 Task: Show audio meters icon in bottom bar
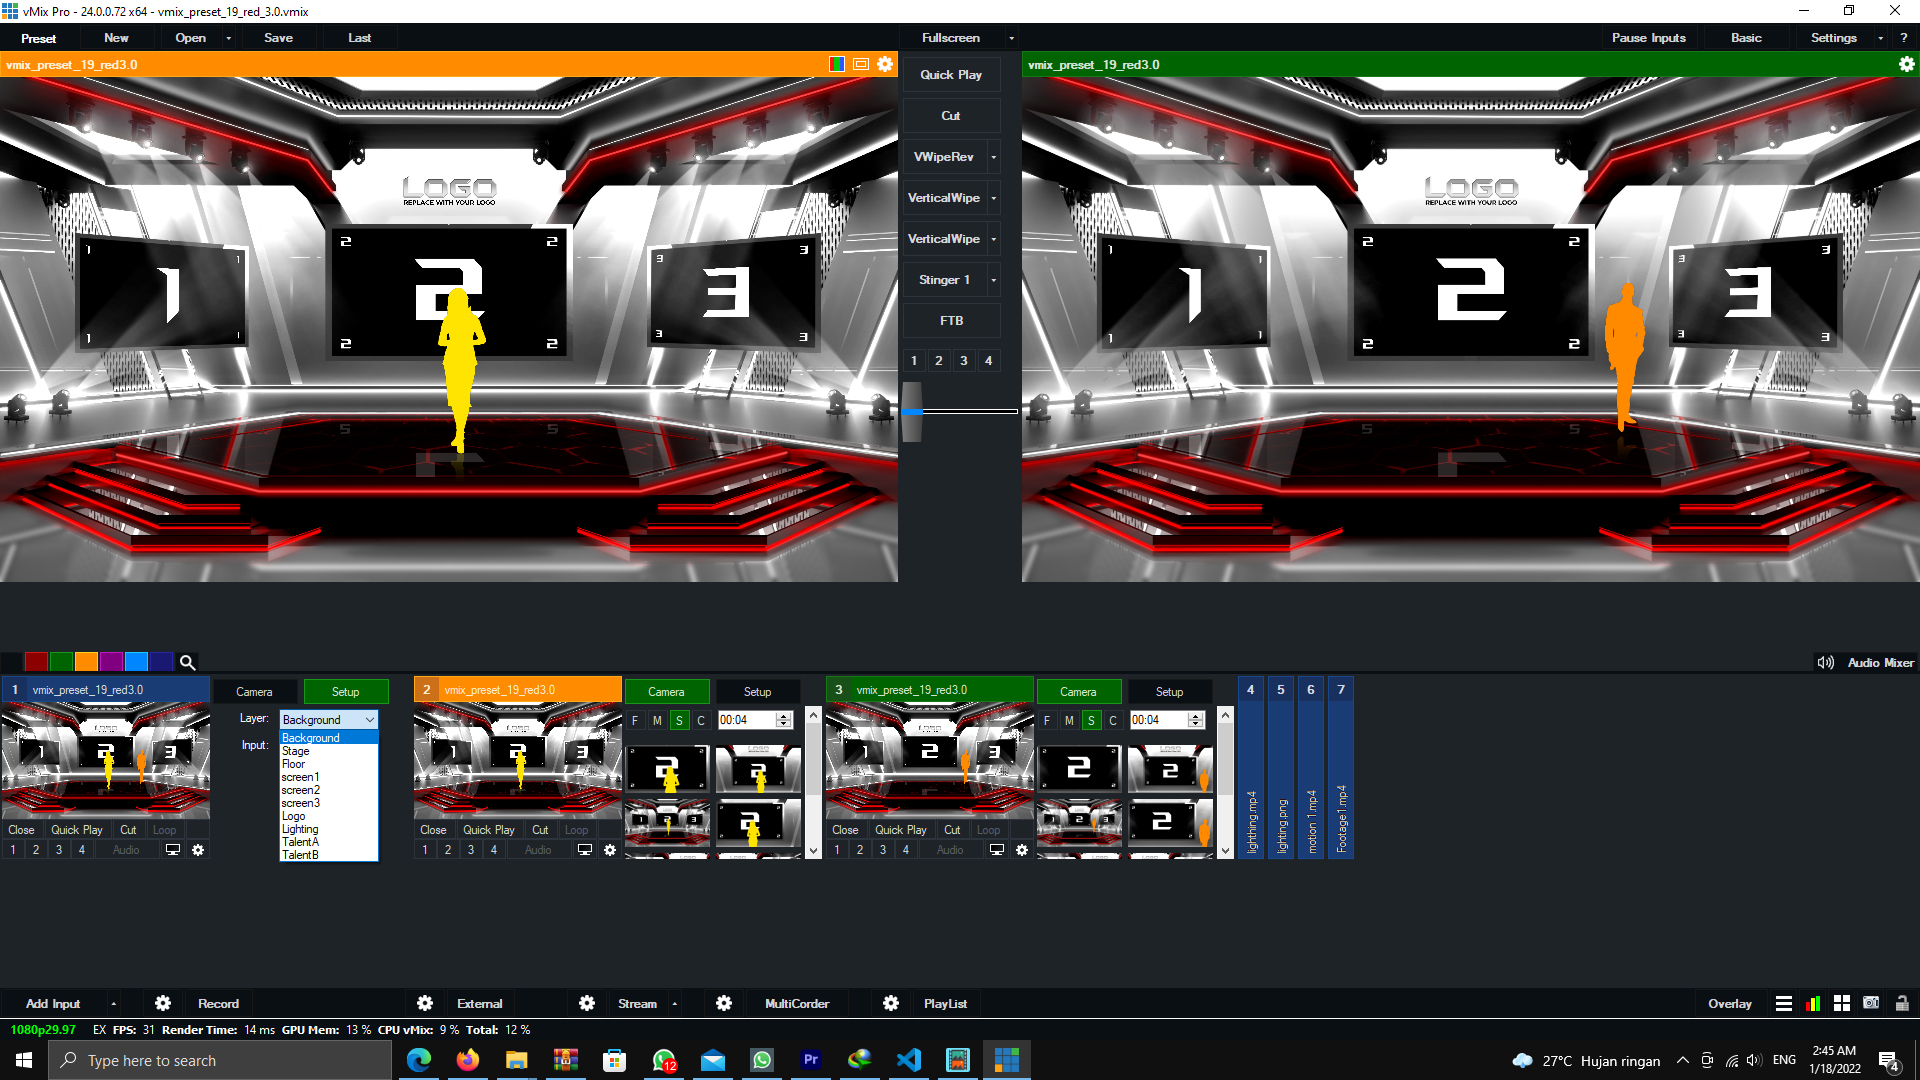(1813, 1003)
